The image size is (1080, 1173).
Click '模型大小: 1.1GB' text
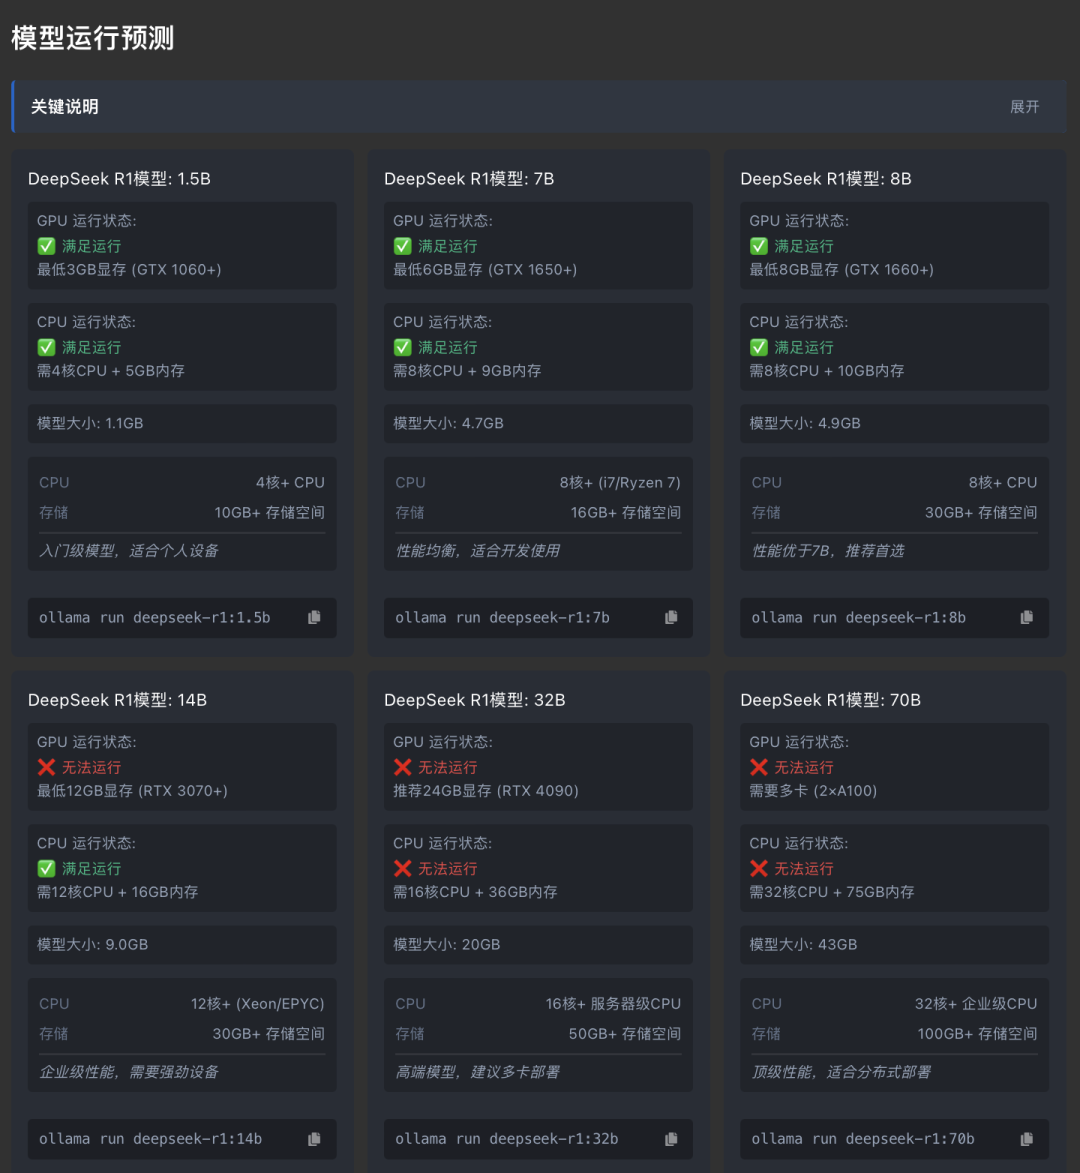click(90, 423)
